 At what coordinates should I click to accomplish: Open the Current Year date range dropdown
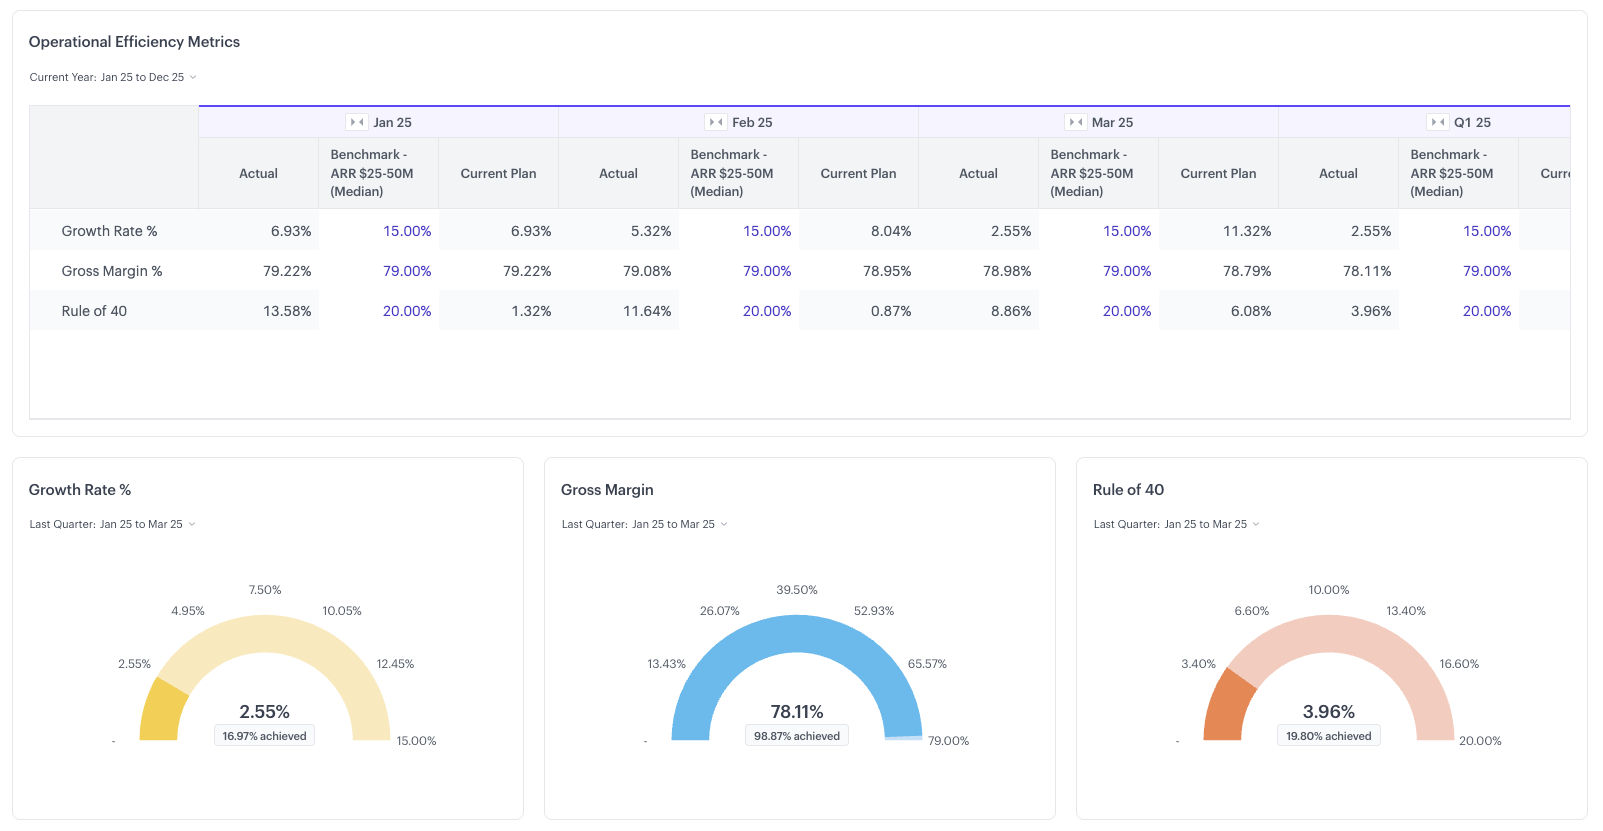113,77
